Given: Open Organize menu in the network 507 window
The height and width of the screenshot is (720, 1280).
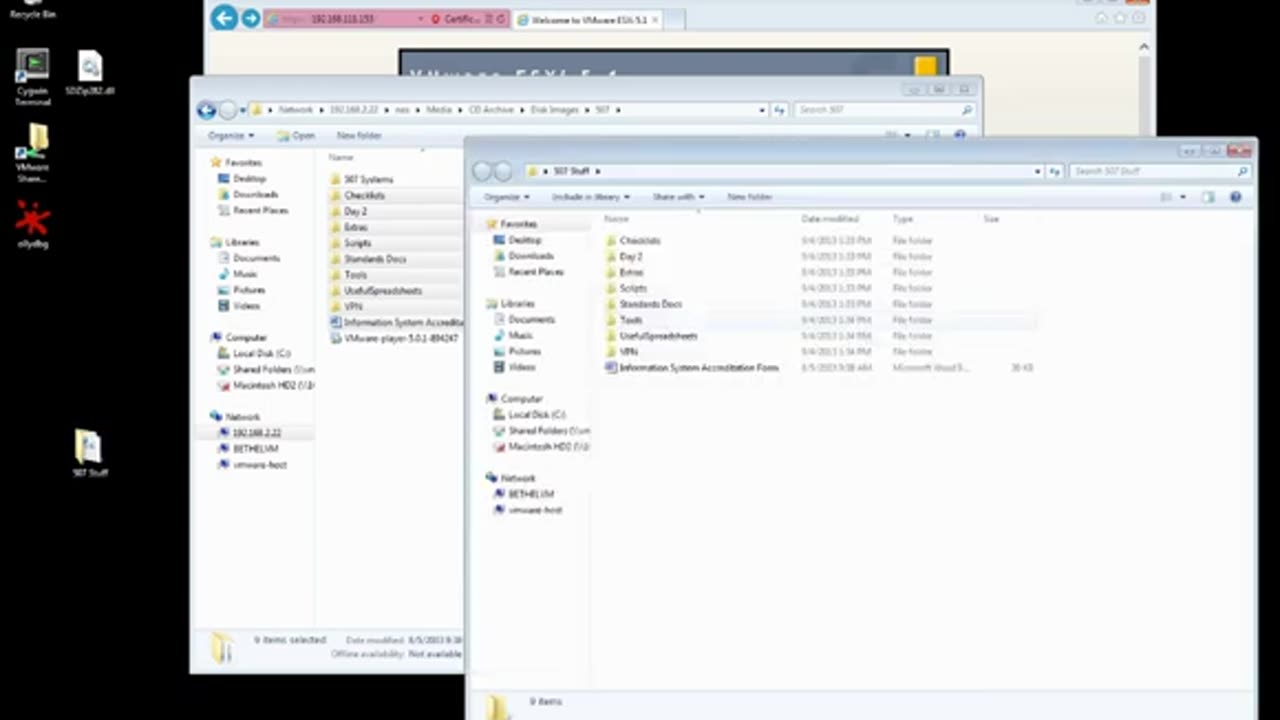Looking at the screenshot, I should 231,135.
